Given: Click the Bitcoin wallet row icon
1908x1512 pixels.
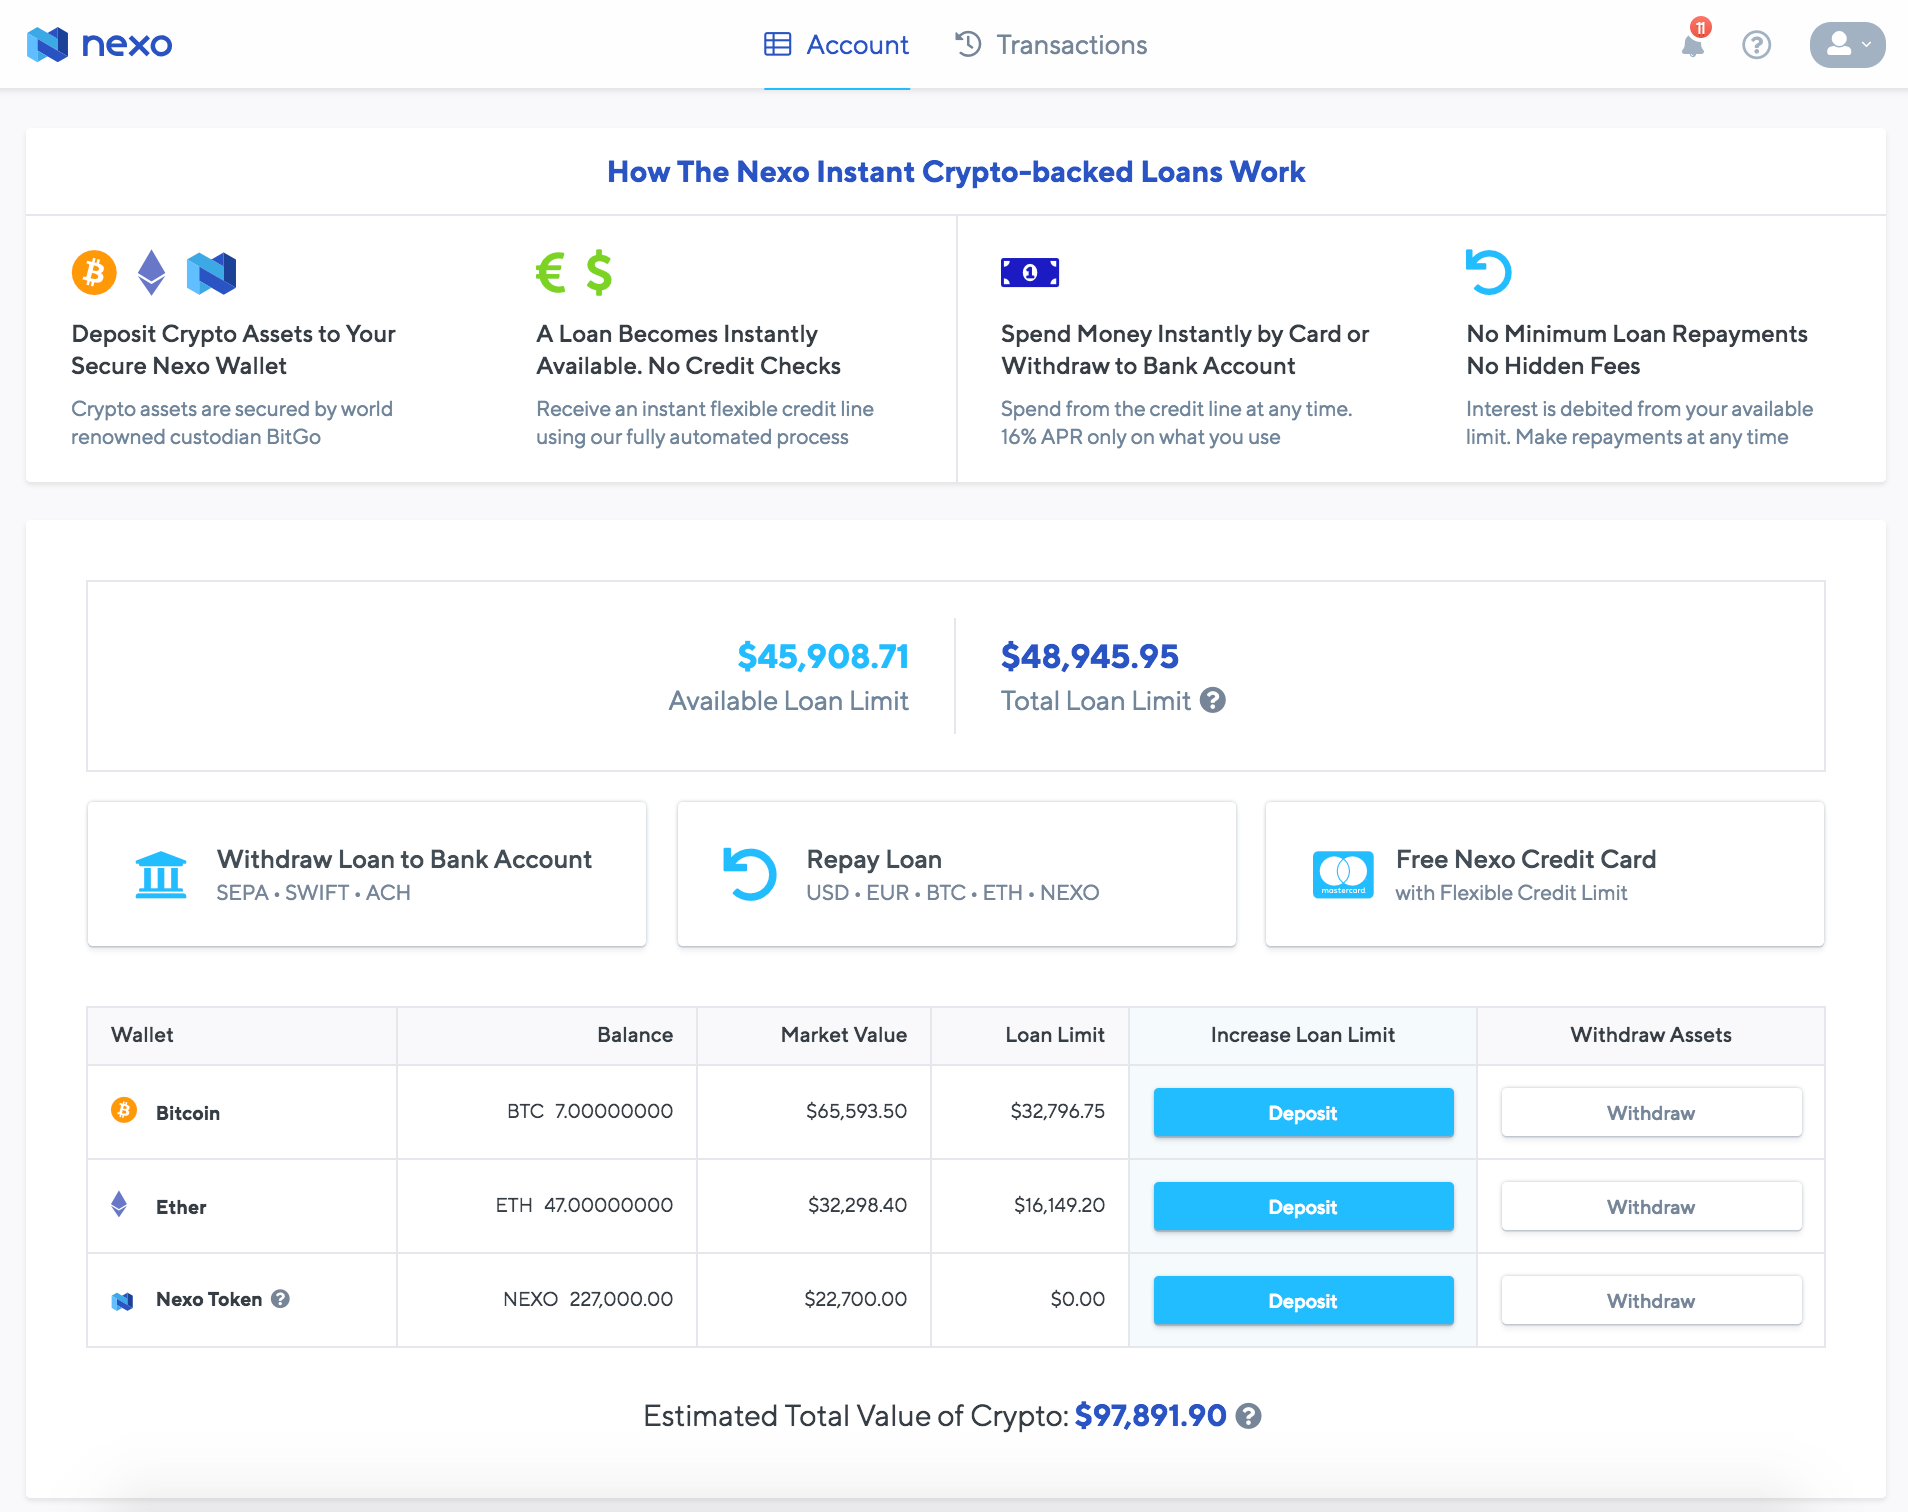Looking at the screenshot, I should [x=124, y=1110].
